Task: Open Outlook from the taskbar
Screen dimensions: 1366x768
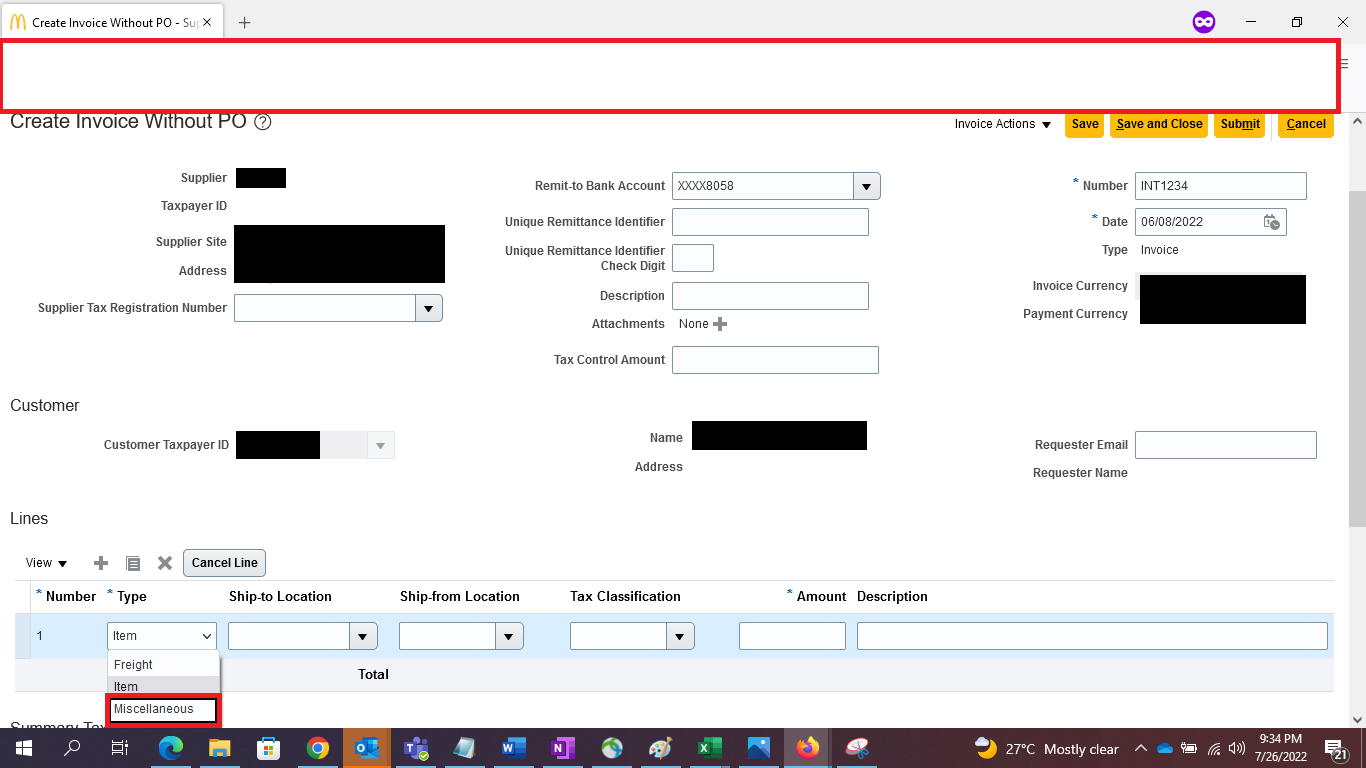Action: pyautogui.click(x=367, y=748)
